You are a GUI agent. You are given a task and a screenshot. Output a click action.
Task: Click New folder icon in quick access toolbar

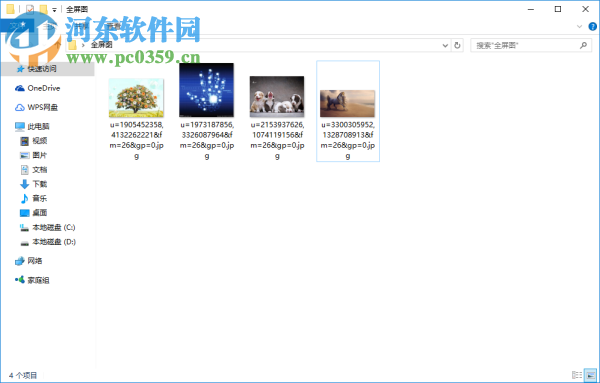[43, 9]
